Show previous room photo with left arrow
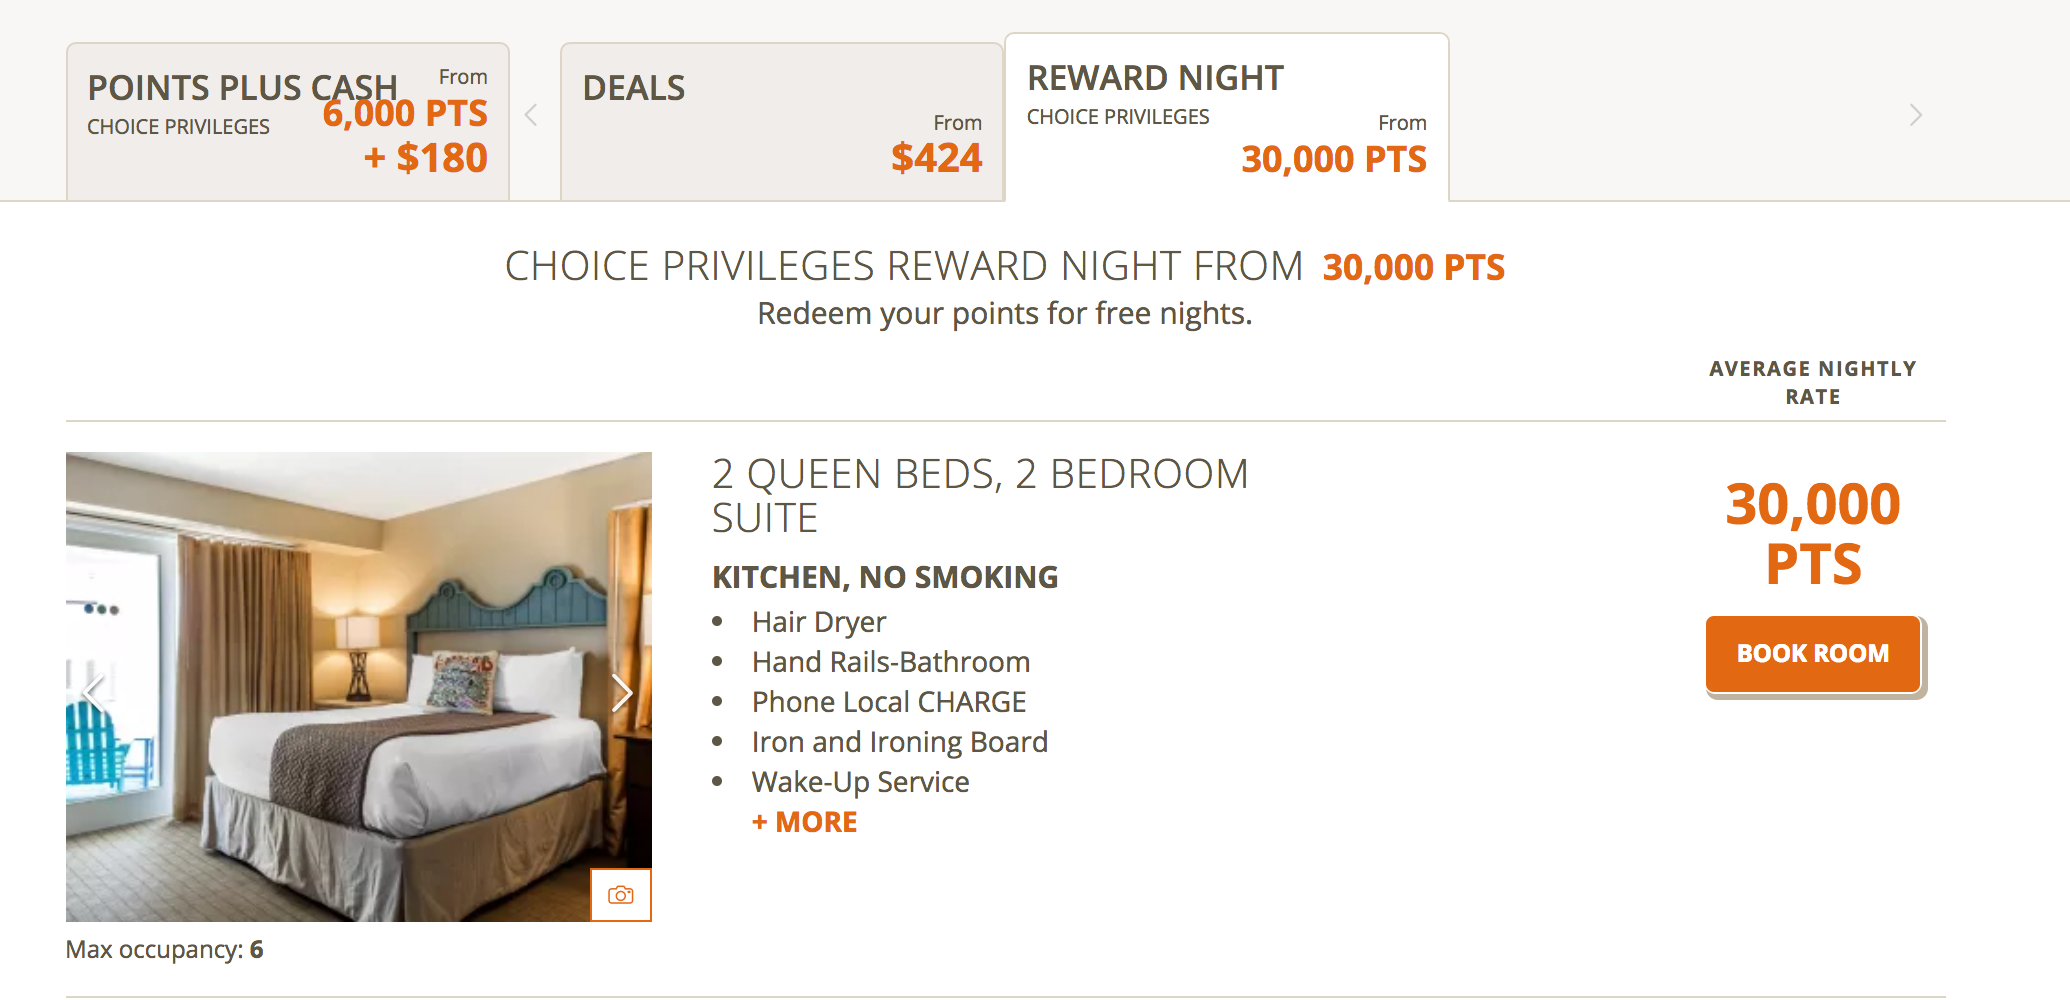This screenshot has width=2070, height=1000. tap(95, 692)
